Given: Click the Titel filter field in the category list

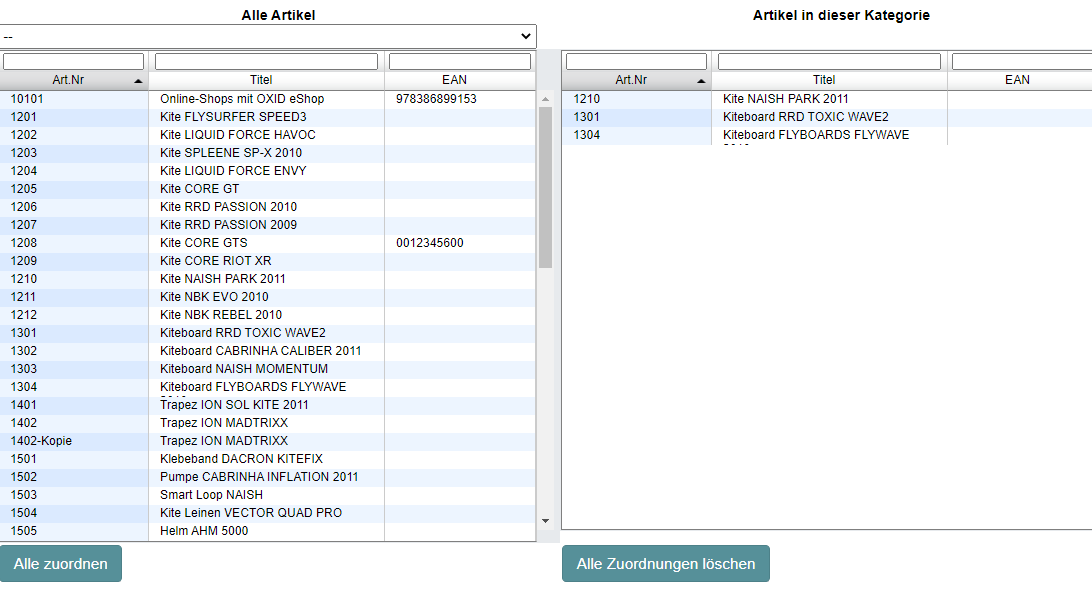Looking at the screenshot, I should point(829,61).
